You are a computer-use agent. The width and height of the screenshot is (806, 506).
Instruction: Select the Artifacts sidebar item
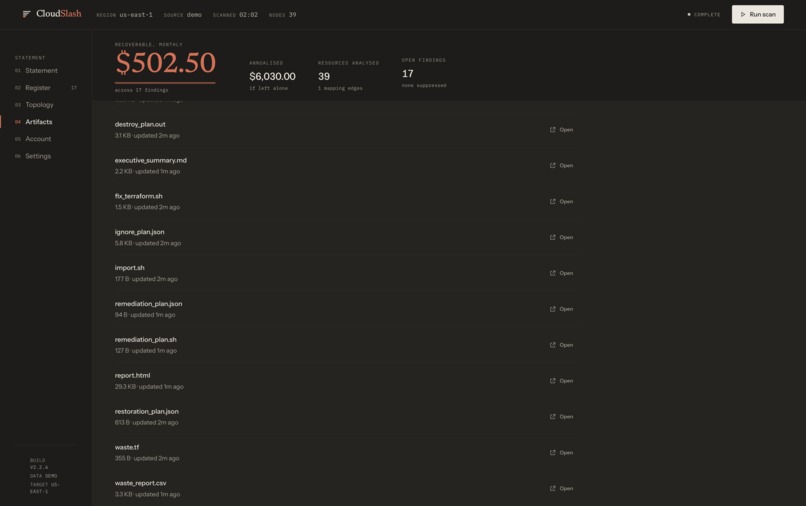coord(39,122)
